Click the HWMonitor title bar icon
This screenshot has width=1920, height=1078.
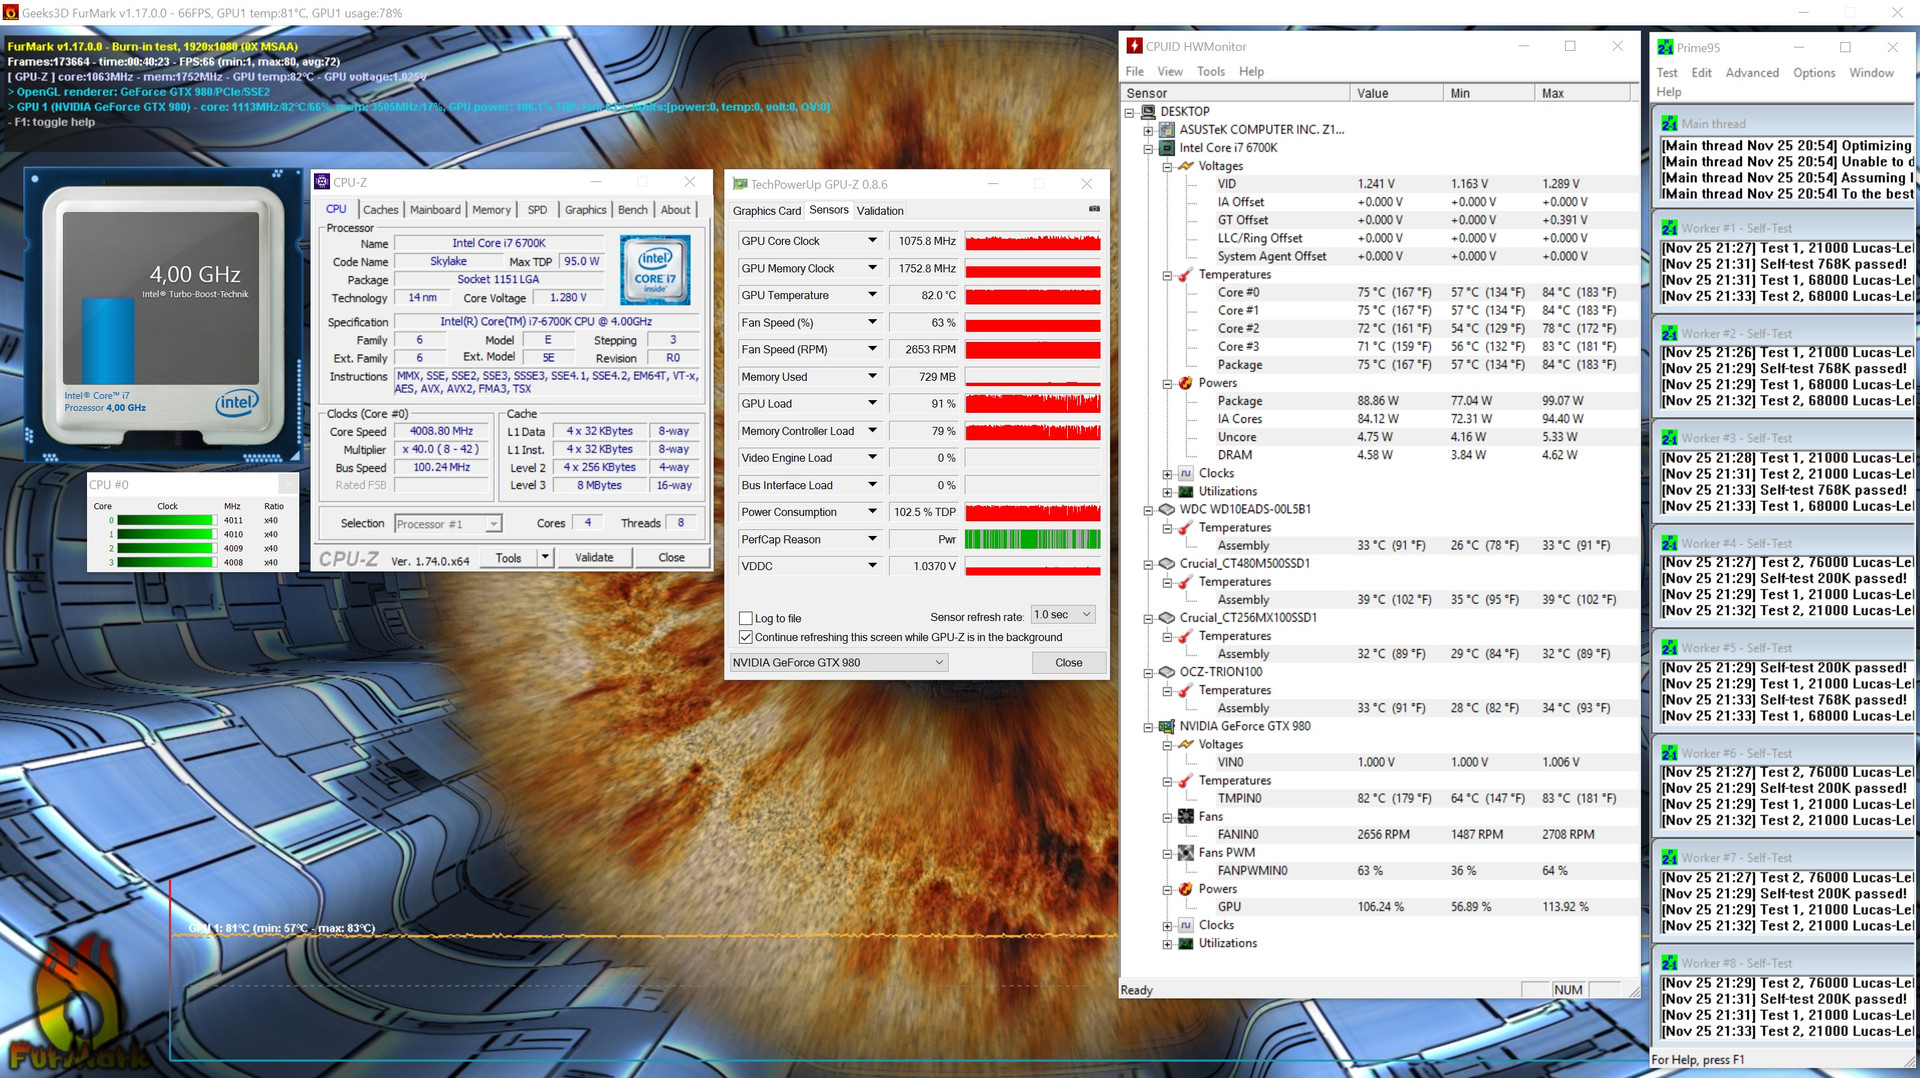pos(1134,46)
